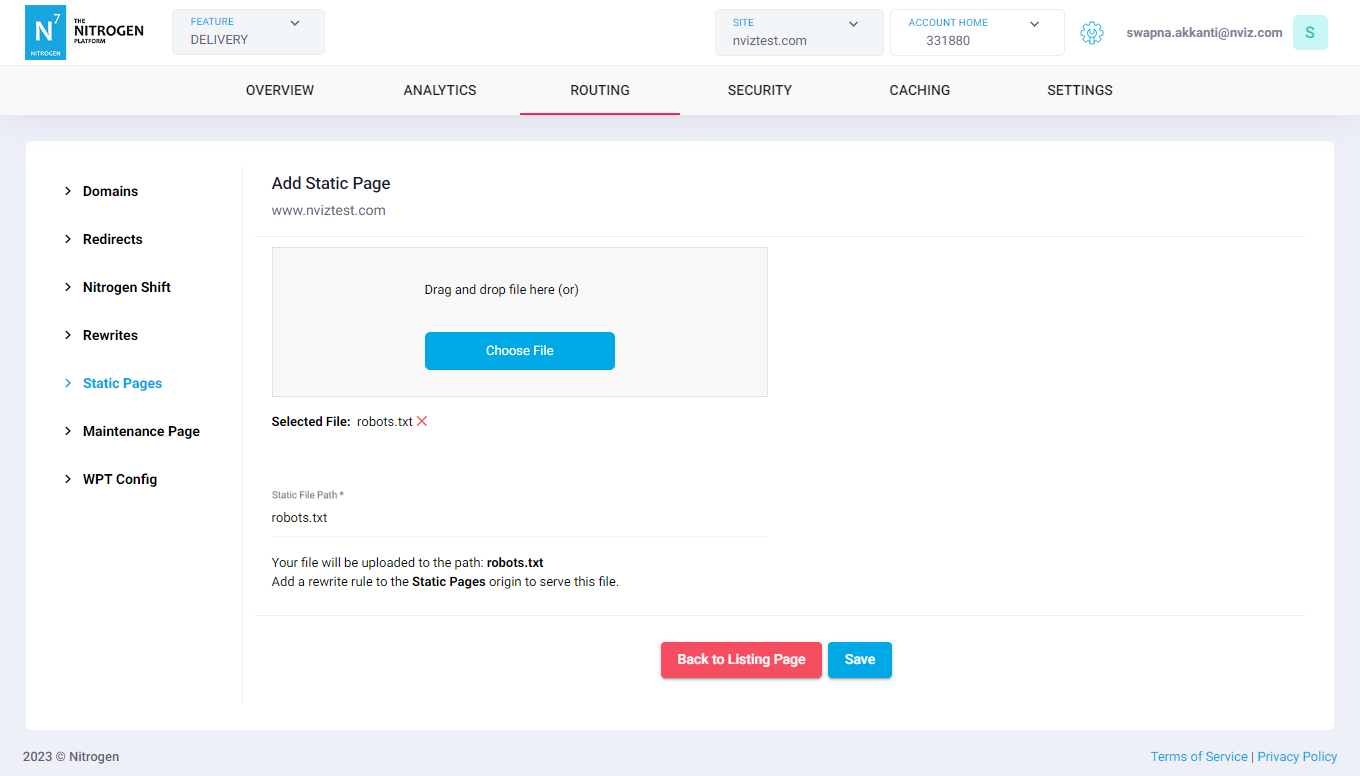Go to the Caching tab
This screenshot has width=1360, height=776.
pyautogui.click(x=919, y=90)
